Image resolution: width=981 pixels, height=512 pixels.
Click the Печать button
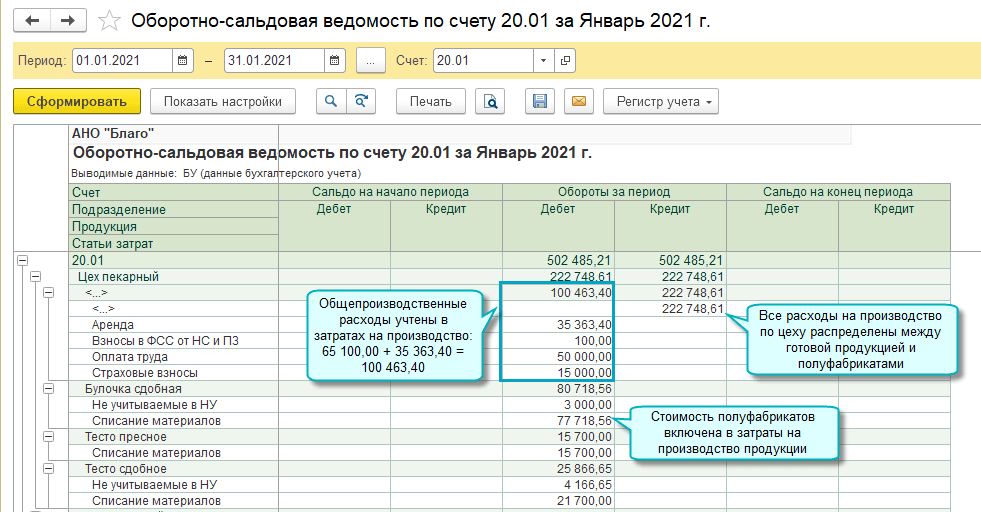(430, 101)
